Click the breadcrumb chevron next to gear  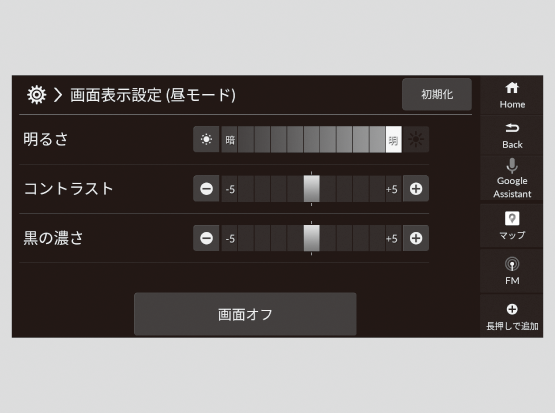point(58,95)
